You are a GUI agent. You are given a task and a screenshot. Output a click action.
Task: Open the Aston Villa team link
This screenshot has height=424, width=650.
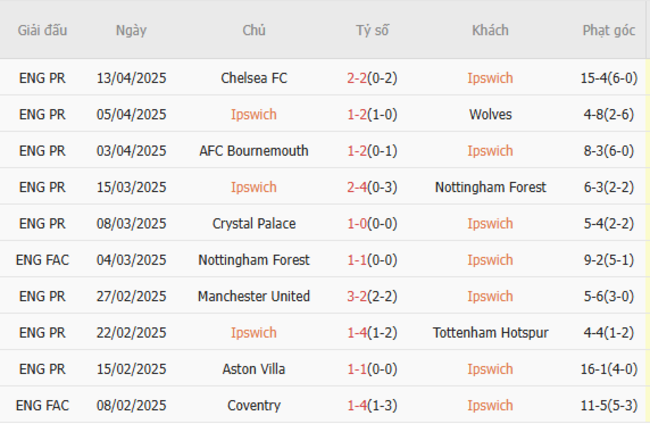[x=253, y=369]
